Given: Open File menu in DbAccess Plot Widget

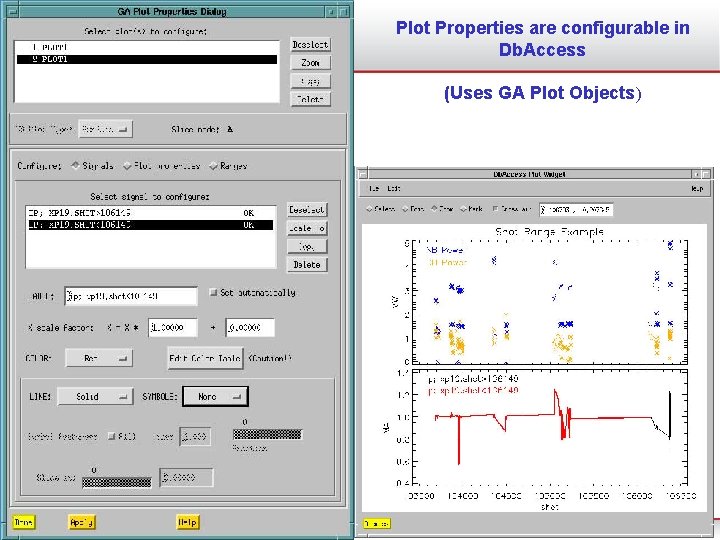Looking at the screenshot, I should (x=374, y=189).
